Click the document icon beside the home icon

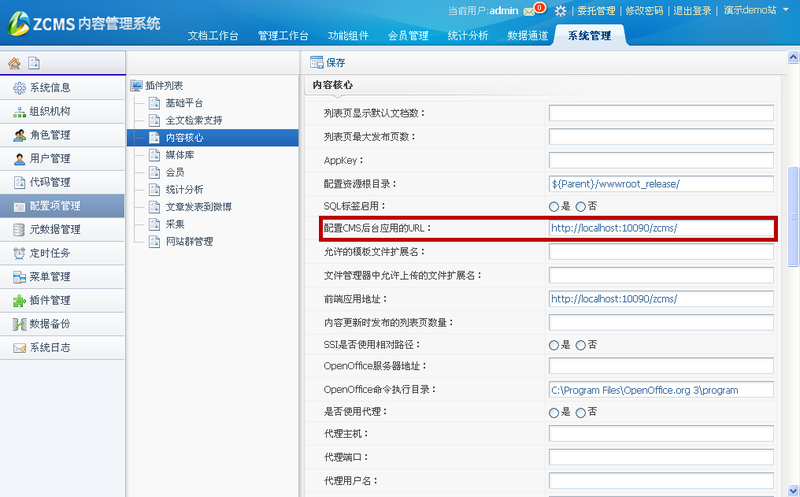tap(34, 63)
